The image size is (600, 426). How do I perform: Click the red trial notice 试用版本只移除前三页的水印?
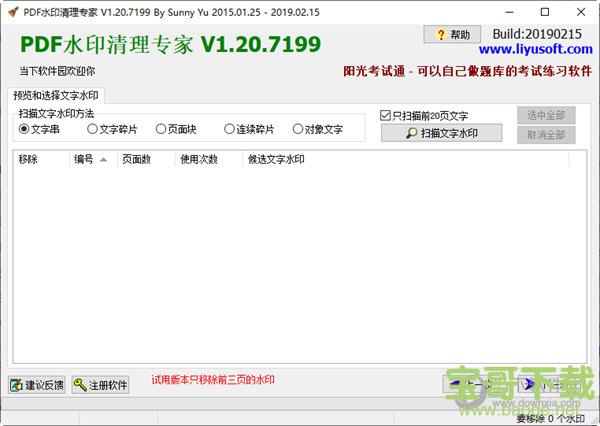(x=213, y=380)
